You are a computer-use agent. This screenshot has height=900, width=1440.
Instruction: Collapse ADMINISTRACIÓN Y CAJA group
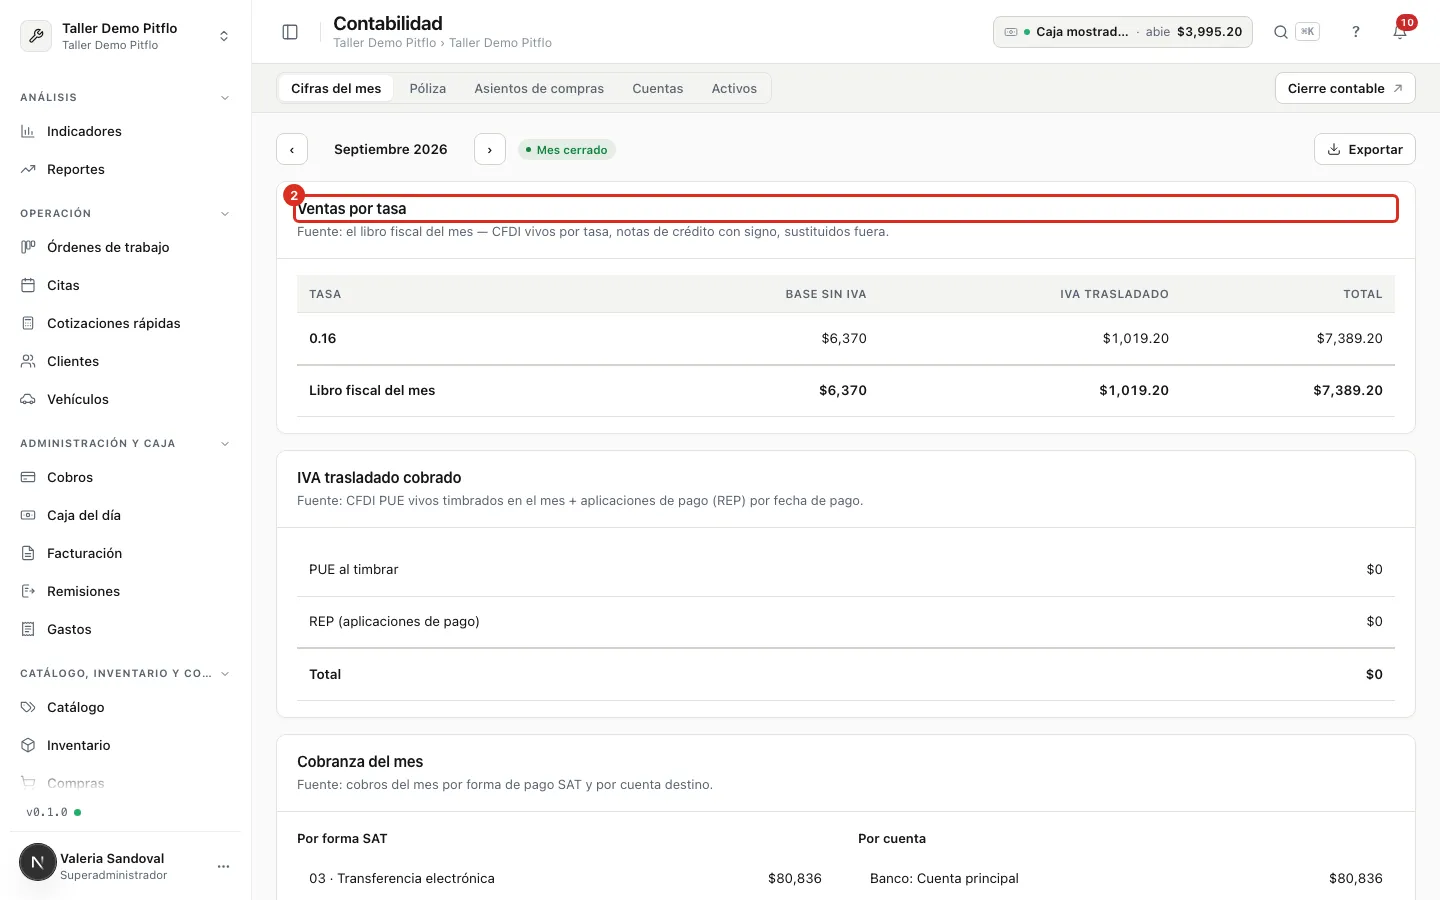[x=225, y=444]
